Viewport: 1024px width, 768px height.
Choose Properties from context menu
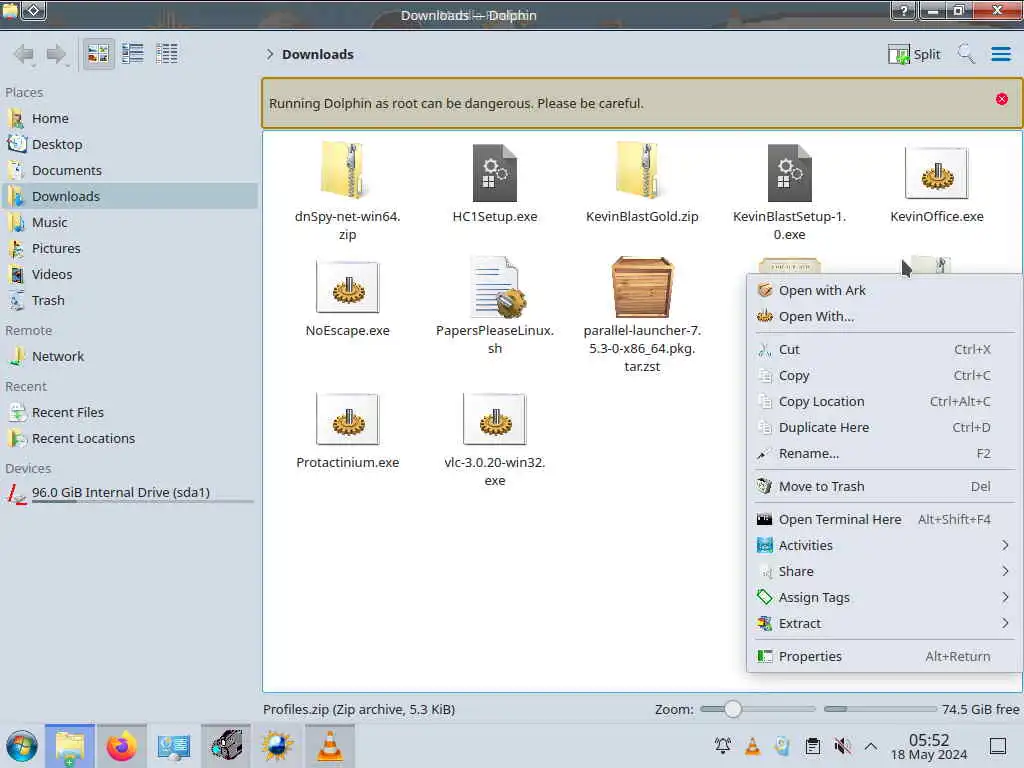pyautogui.click(x=884, y=656)
